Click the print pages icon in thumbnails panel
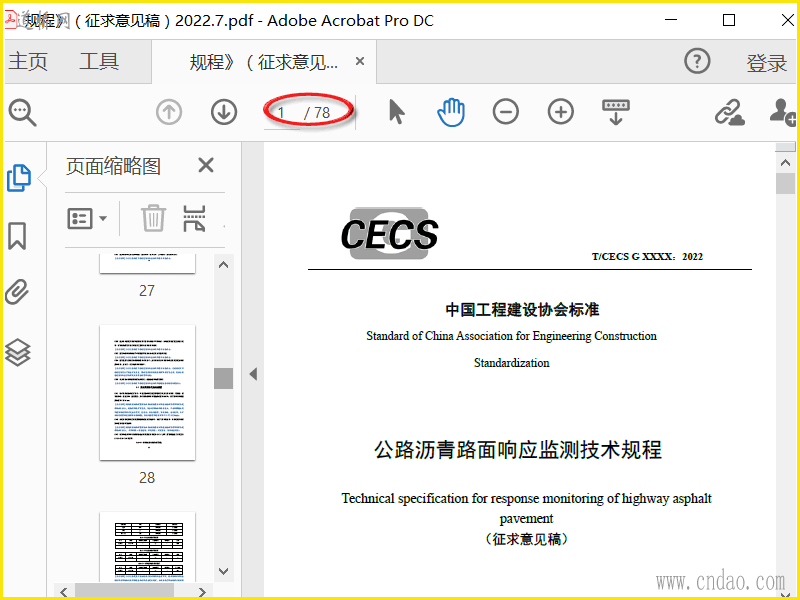 pos(194,218)
